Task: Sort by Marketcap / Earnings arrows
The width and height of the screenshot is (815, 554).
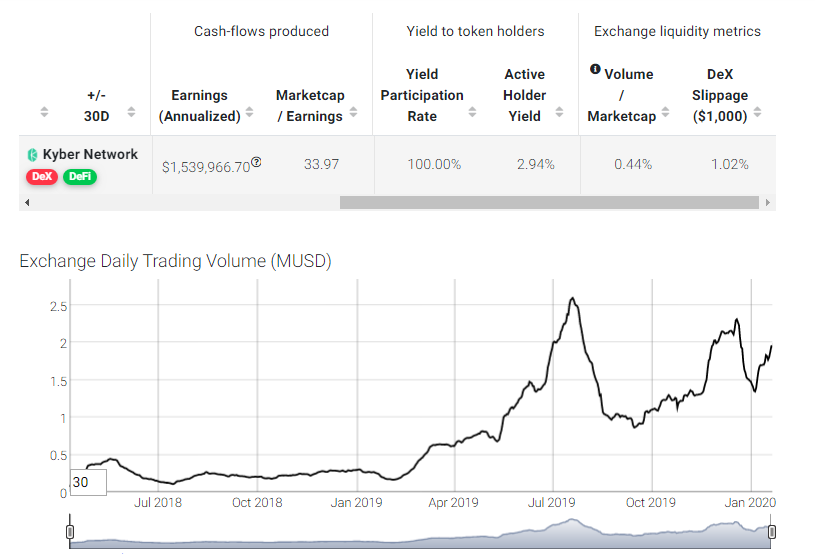Action: [353, 112]
